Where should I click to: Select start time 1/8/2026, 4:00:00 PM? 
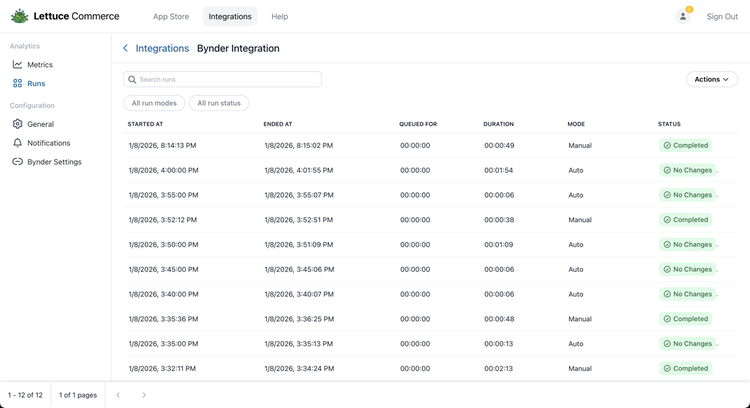tap(163, 170)
